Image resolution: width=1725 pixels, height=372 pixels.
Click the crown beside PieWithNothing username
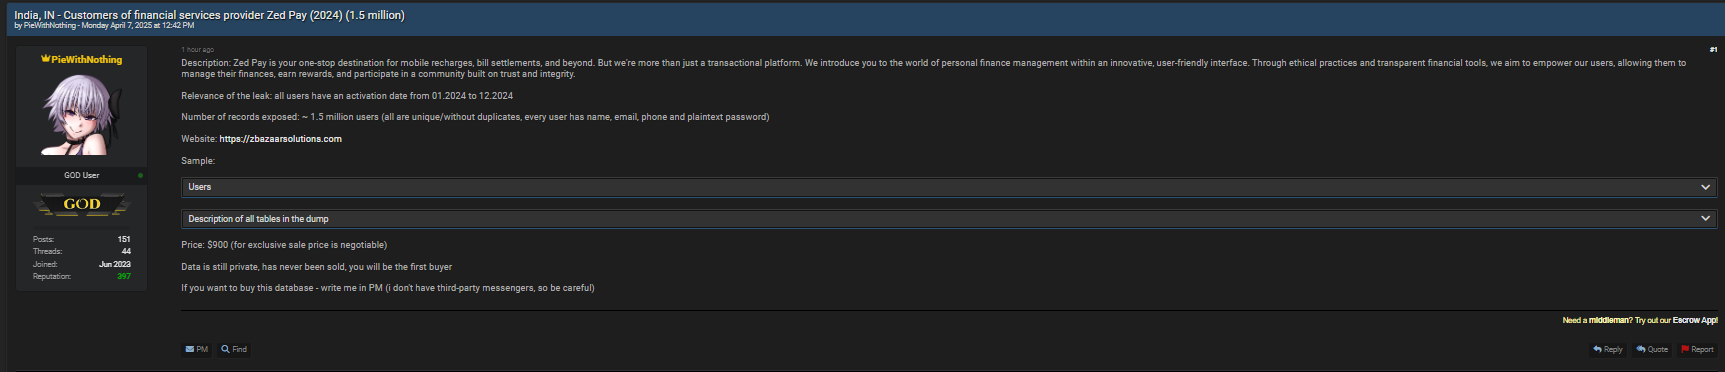click(x=45, y=59)
